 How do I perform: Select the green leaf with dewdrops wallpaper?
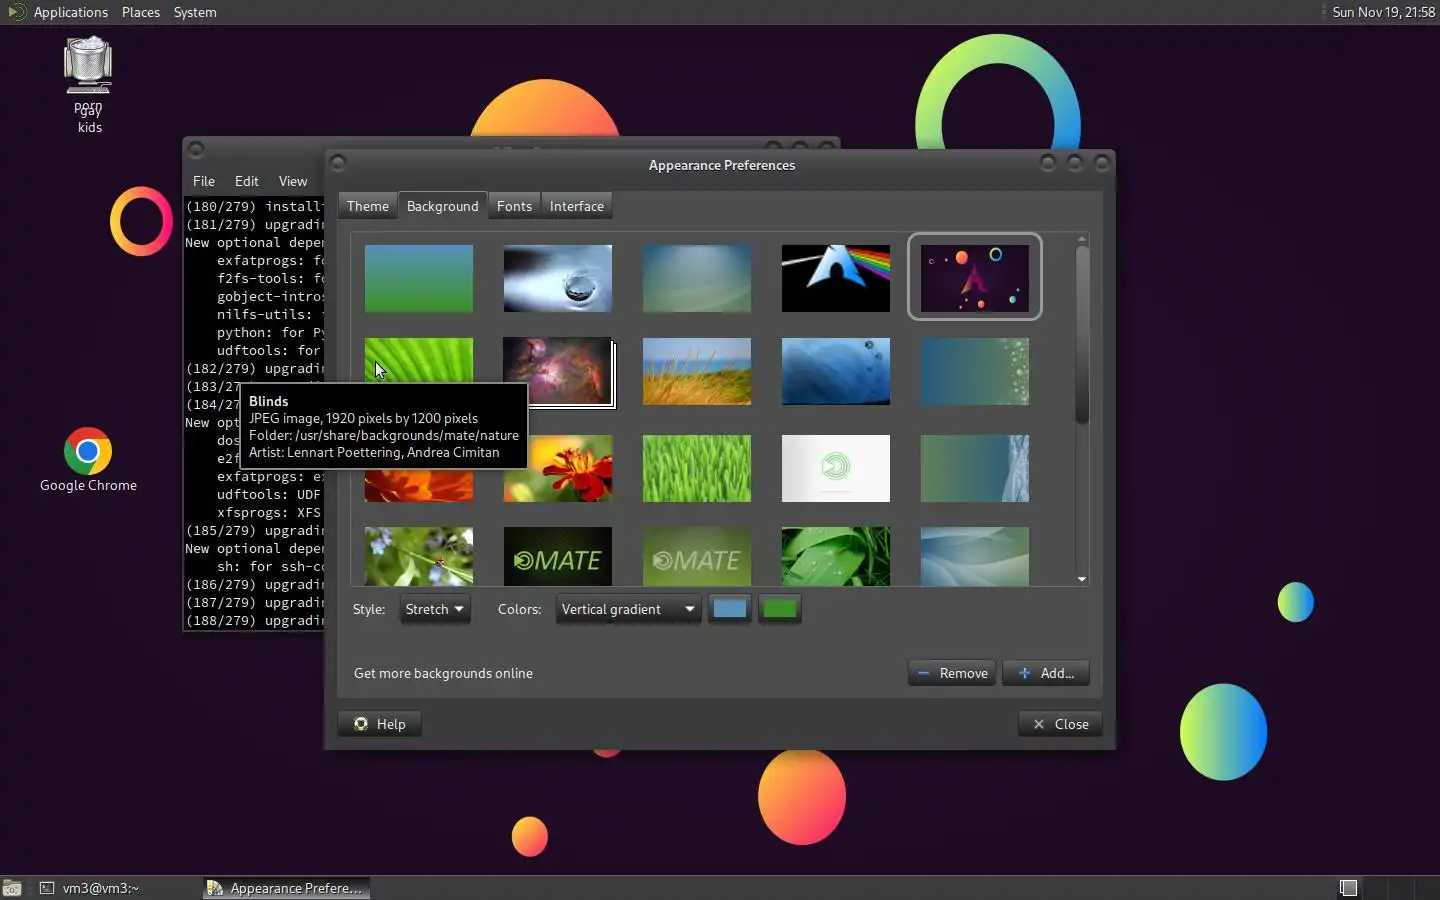(836, 556)
